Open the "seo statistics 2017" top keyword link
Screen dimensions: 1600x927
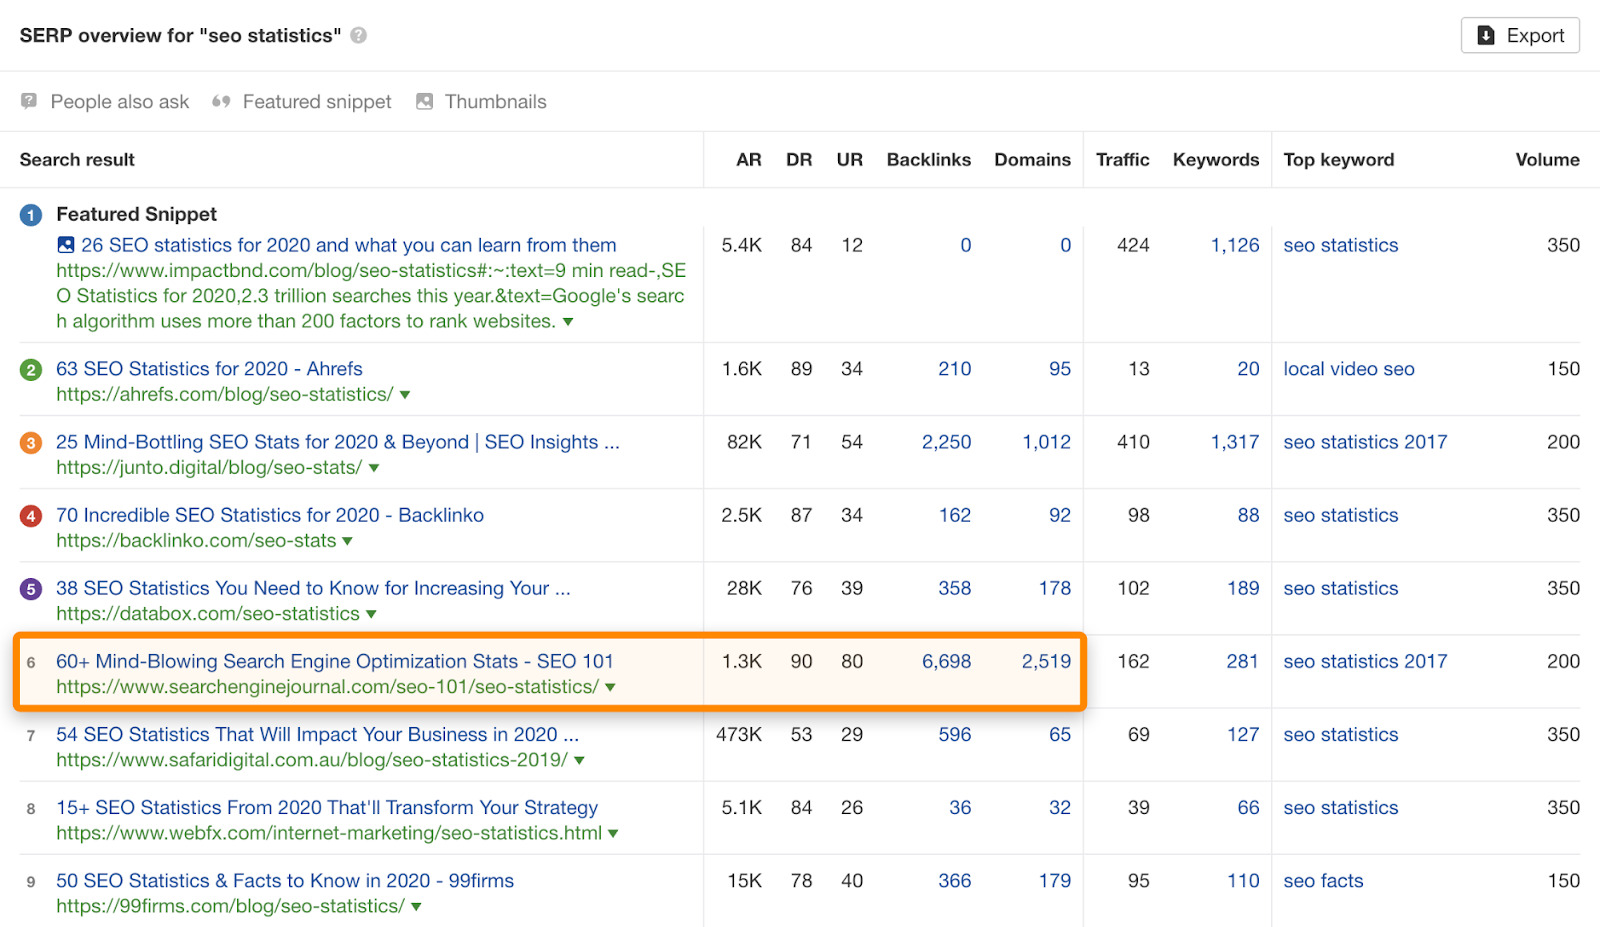1365,441
